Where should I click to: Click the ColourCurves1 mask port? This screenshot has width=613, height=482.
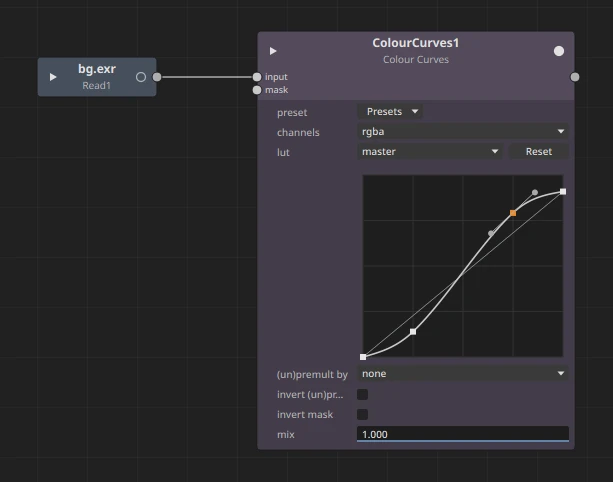point(257,90)
